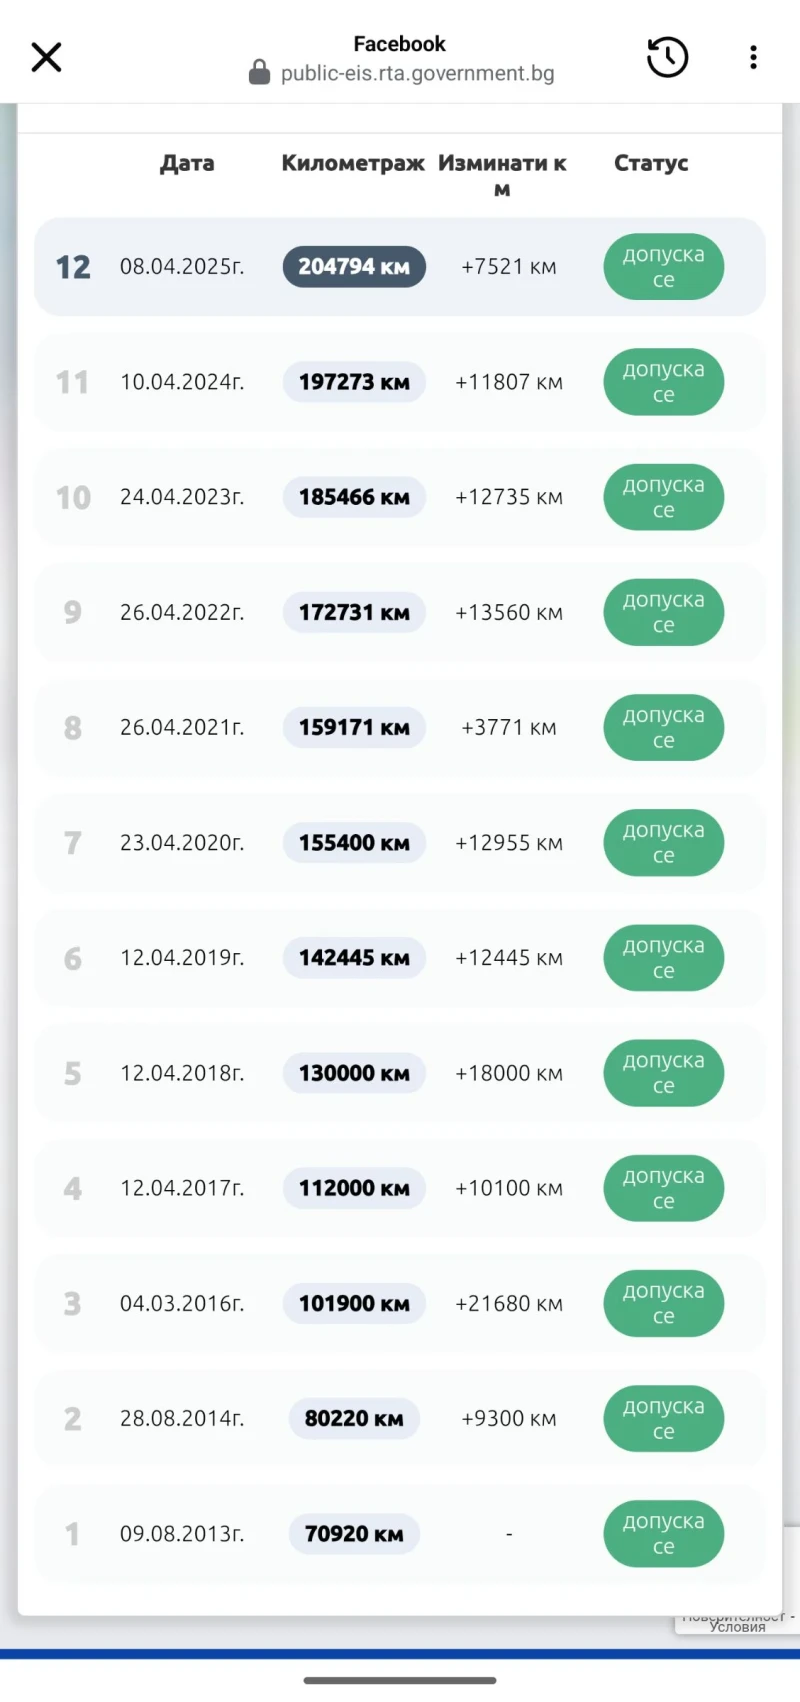Select first inspection row dated 09.08.2013
Image resolution: width=800 pixels, height=1702 pixels.
(181, 1533)
